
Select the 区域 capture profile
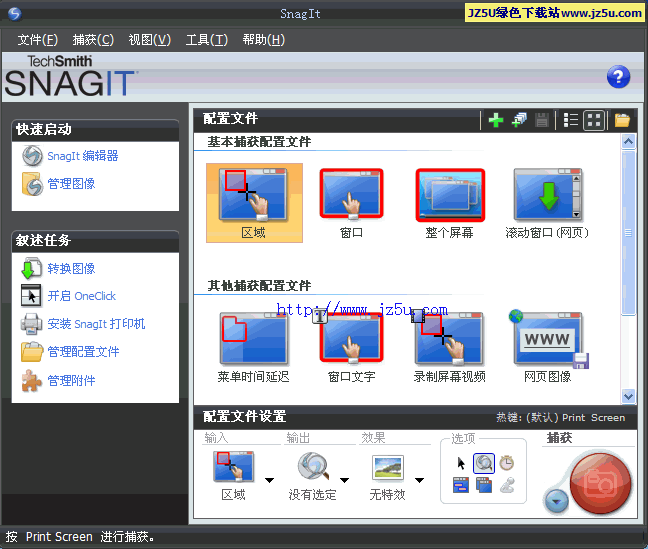(x=254, y=203)
